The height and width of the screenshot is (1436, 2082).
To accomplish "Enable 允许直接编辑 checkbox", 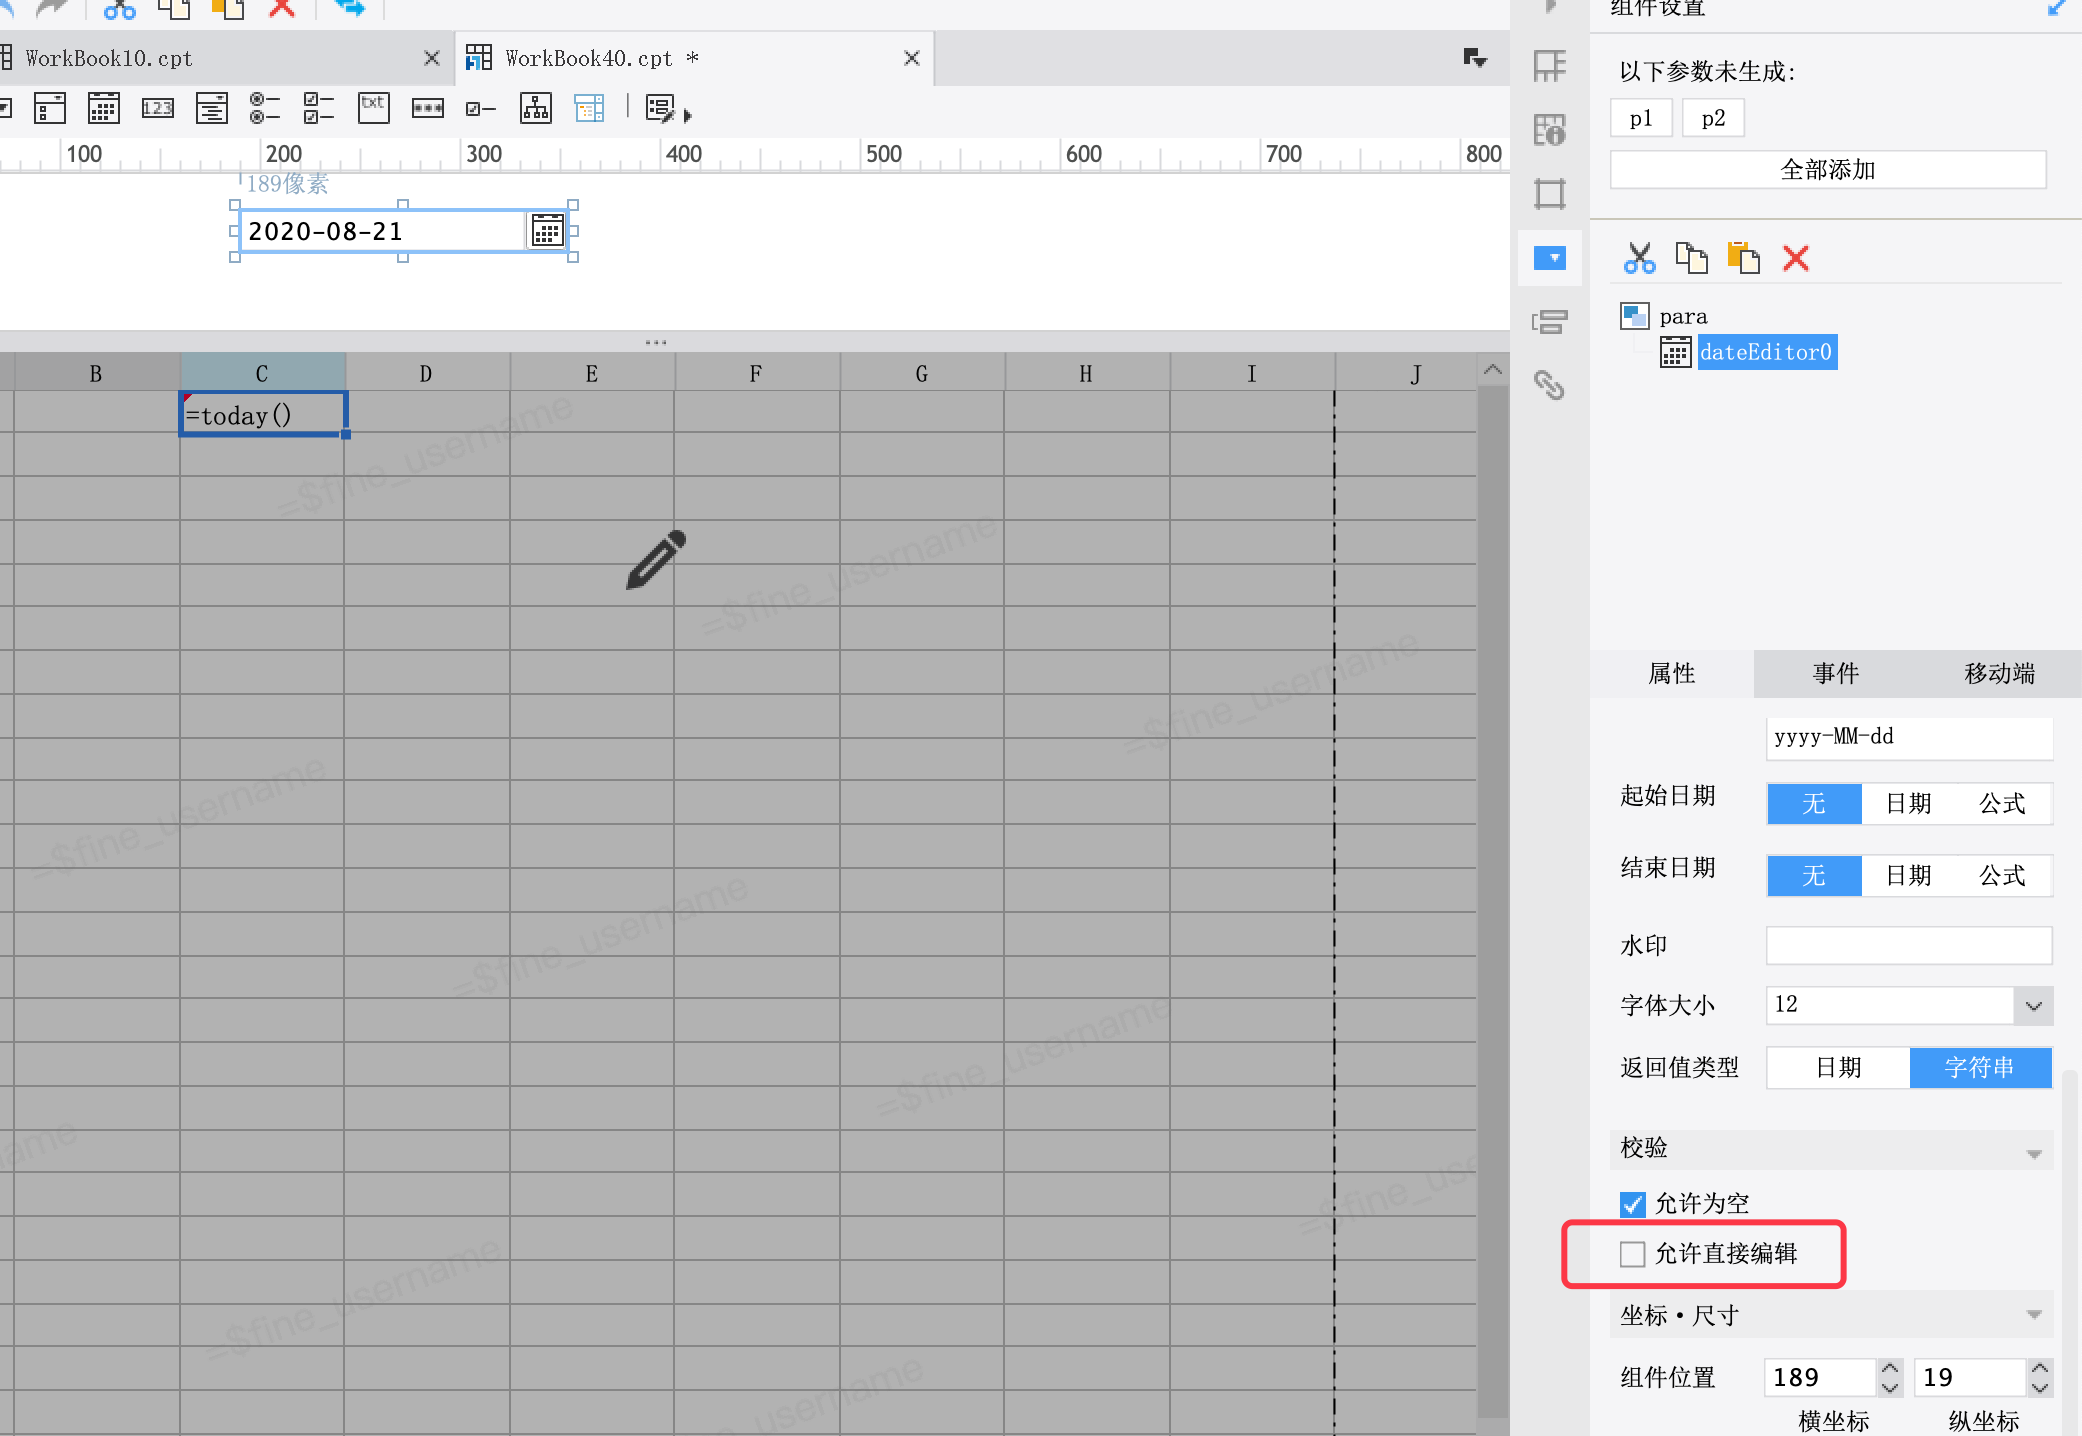I will 1633,1254.
